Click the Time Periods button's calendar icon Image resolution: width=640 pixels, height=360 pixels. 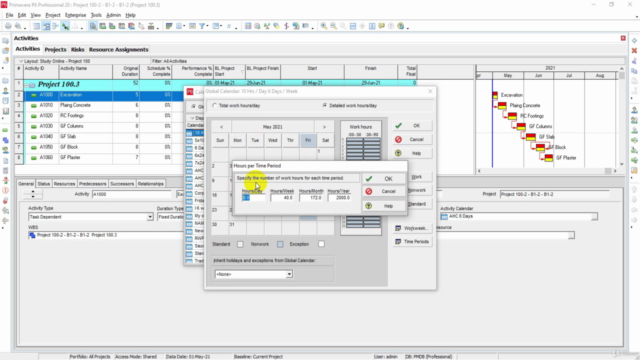(398, 242)
